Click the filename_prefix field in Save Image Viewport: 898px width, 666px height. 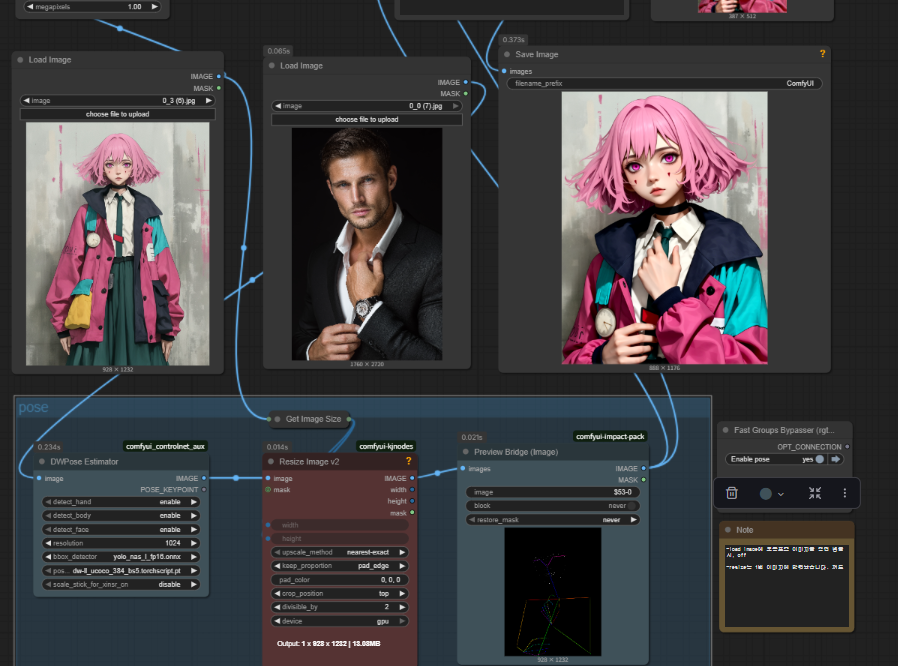tap(664, 84)
